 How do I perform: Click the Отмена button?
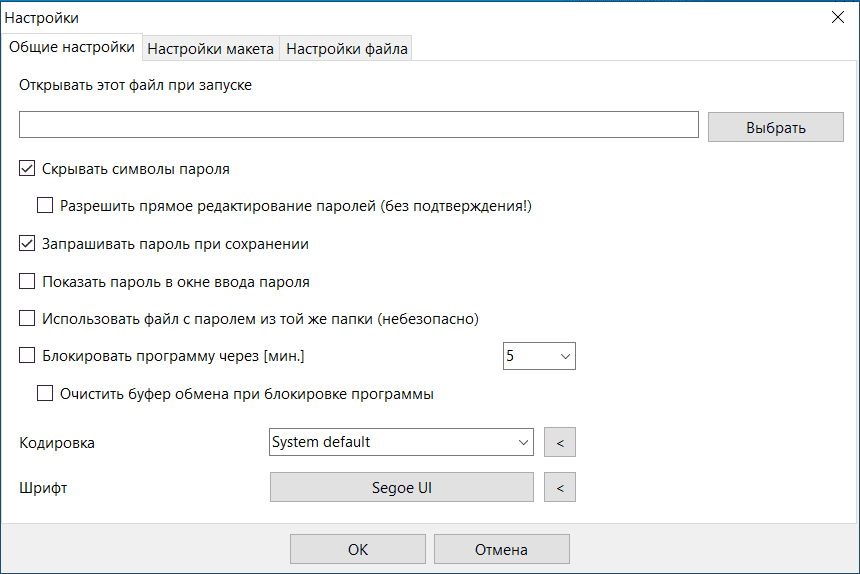pyautogui.click(x=501, y=549)
